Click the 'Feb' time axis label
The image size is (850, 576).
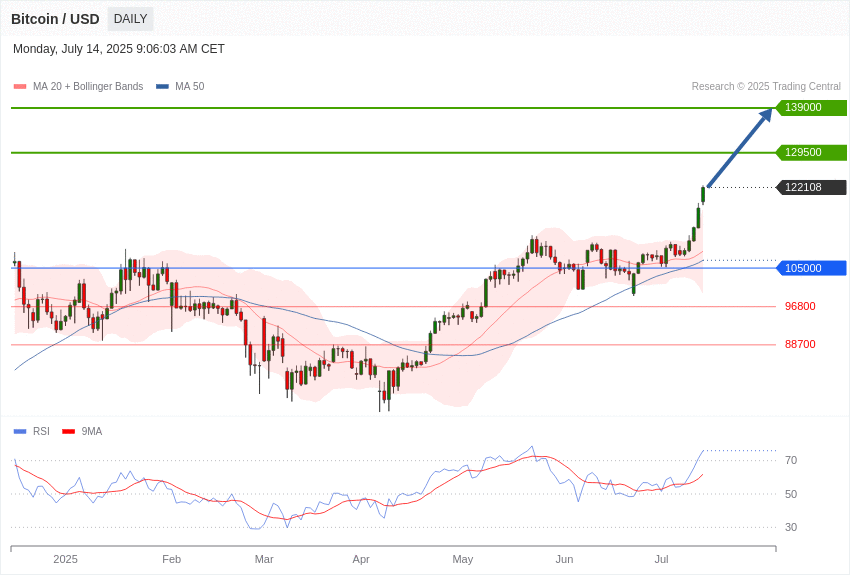(x=171, y=559)
